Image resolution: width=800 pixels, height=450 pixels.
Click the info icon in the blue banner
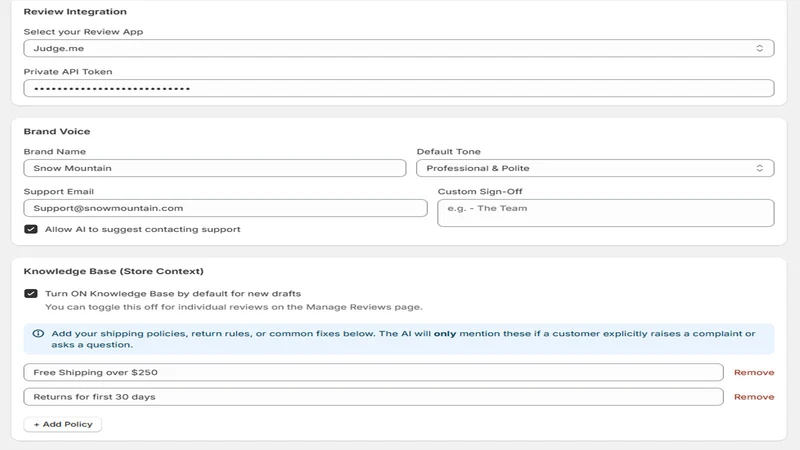point(38,334)
